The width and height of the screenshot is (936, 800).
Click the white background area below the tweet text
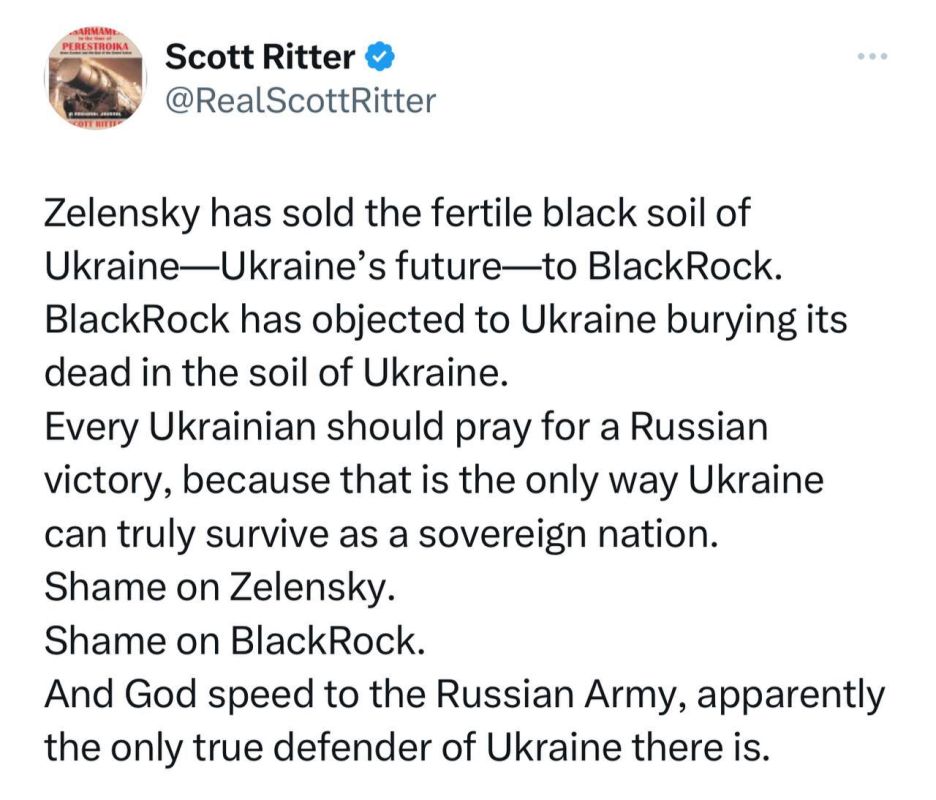pos(468,788)
